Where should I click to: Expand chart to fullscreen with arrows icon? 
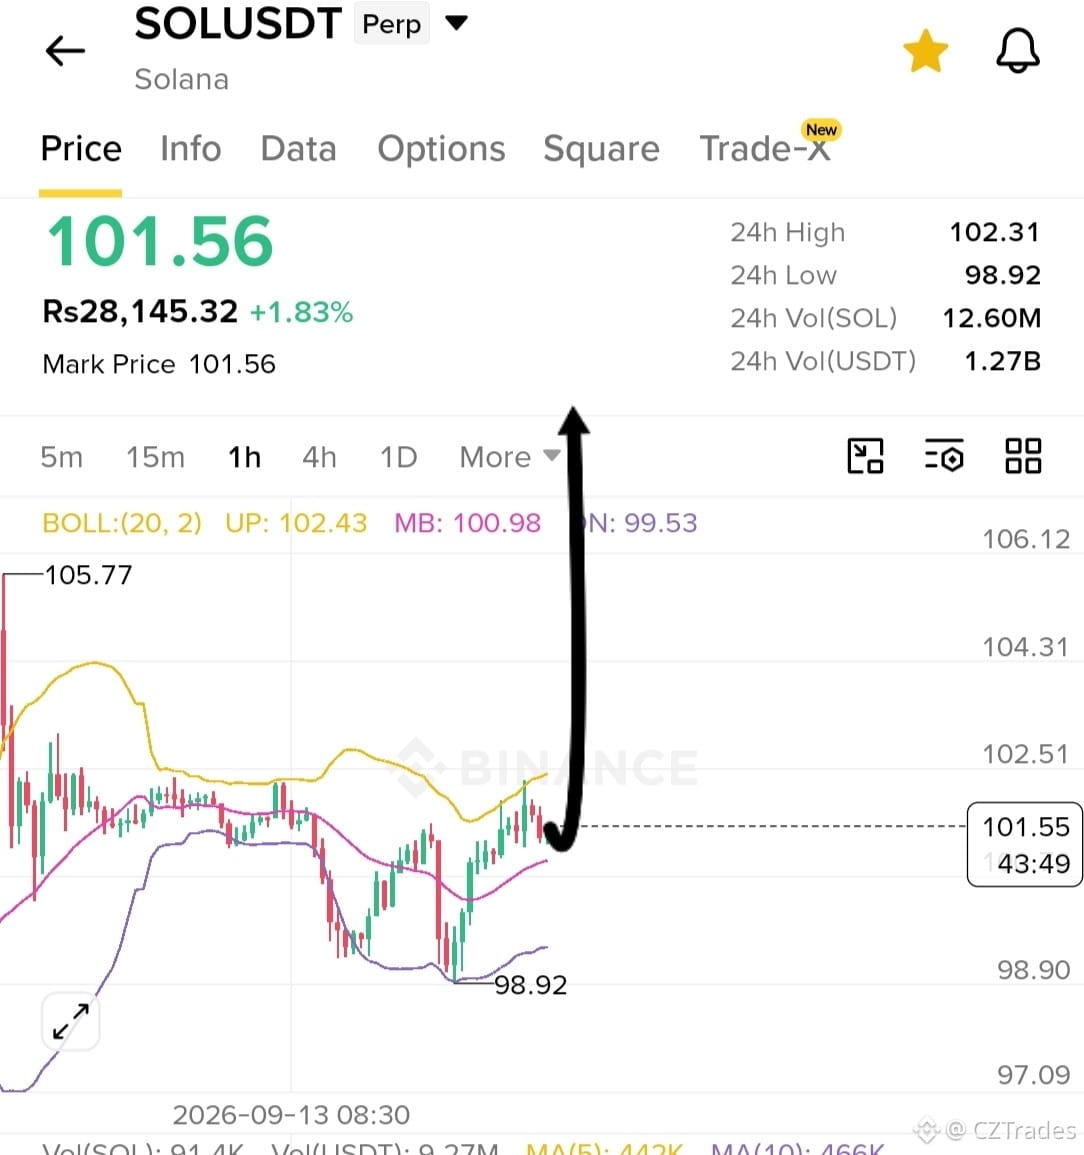[x=71, y=1022]
